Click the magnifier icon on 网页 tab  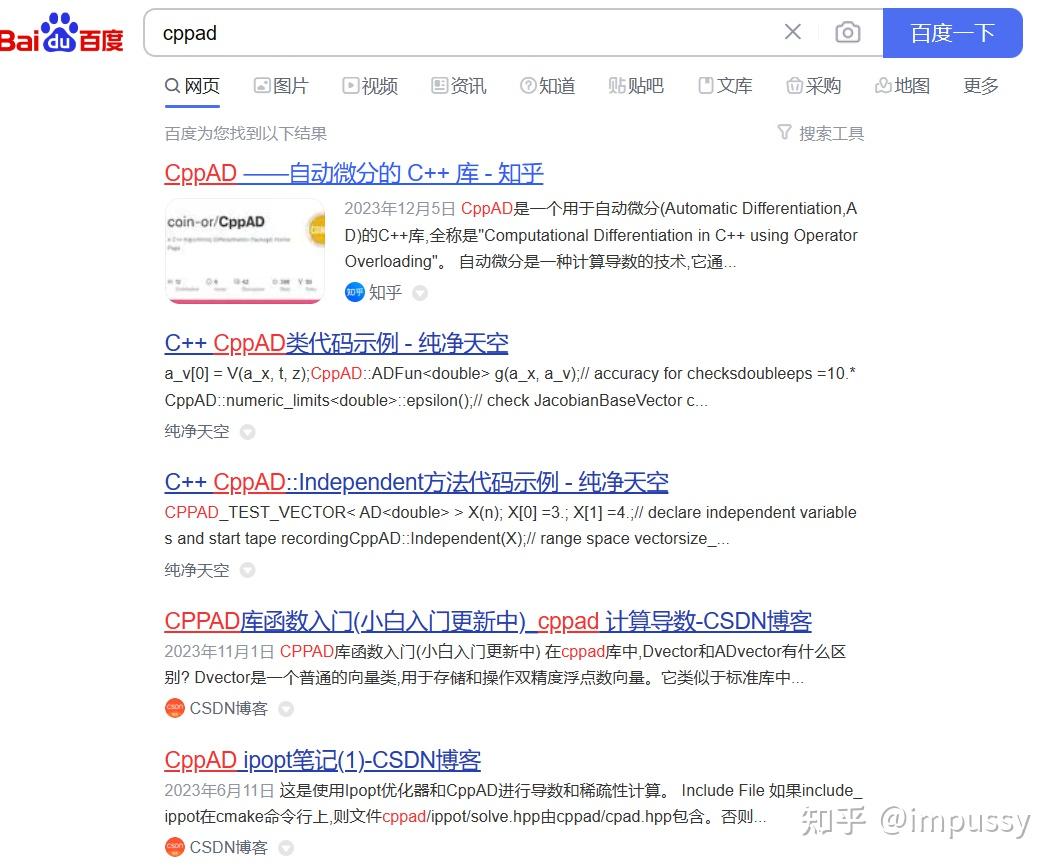click(172, 86)
